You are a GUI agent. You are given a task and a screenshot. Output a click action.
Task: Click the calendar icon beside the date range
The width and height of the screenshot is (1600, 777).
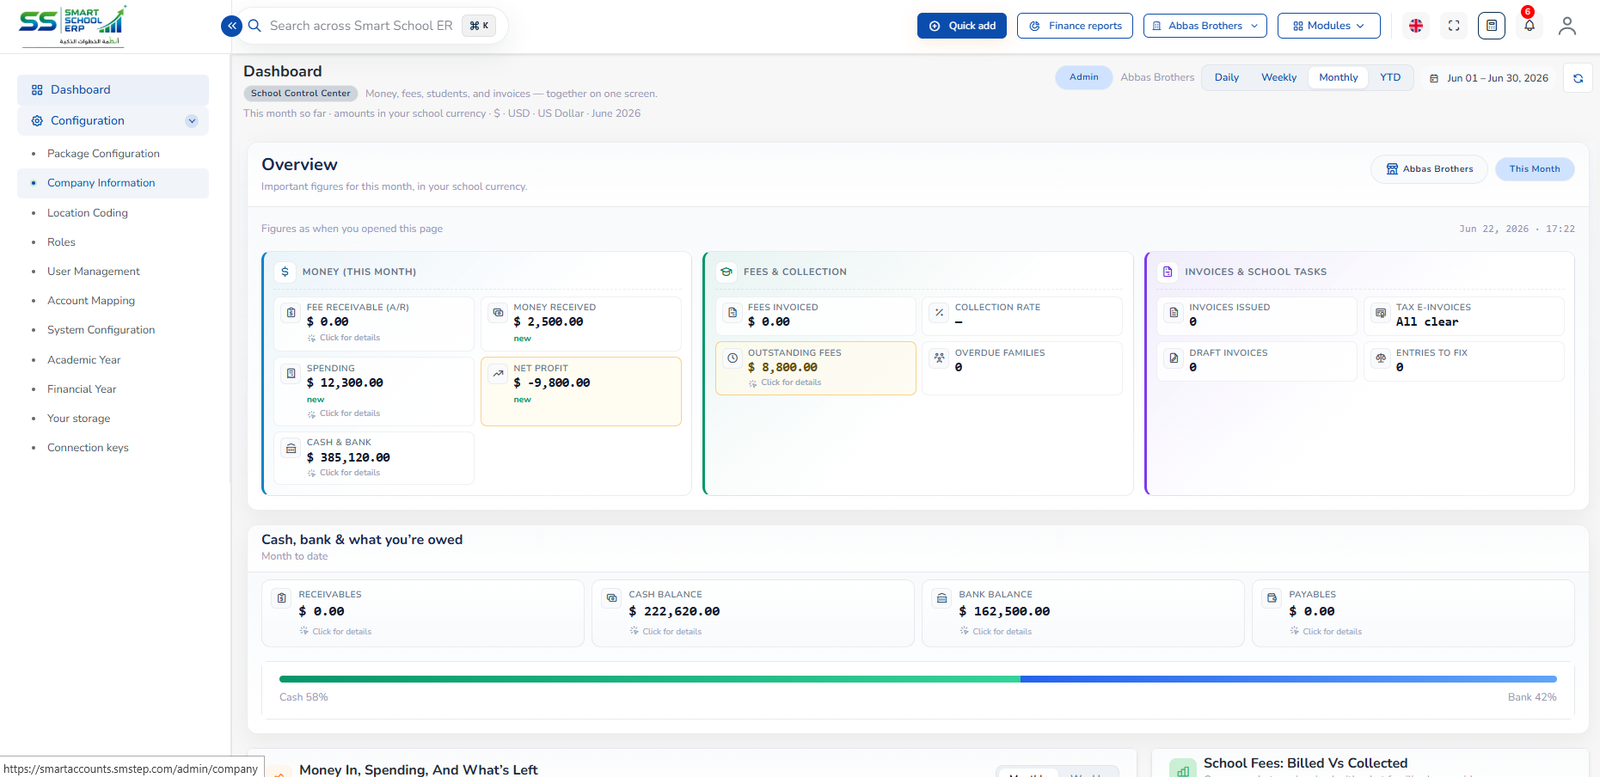[x=1434, y=78]
